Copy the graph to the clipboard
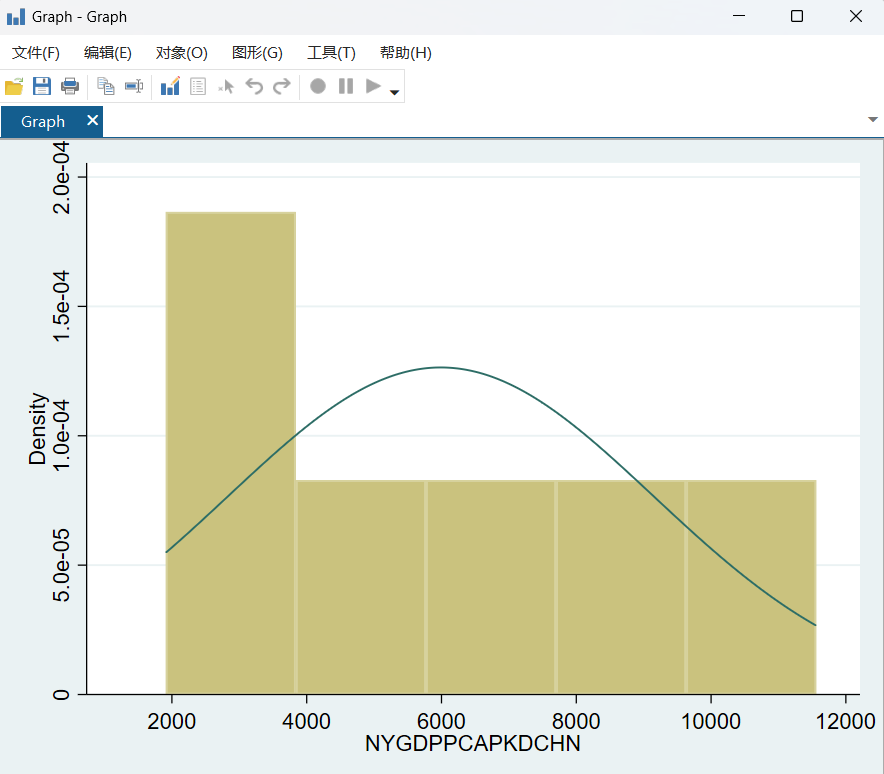Viewport: 884px width, 774px height. (105, 87)
